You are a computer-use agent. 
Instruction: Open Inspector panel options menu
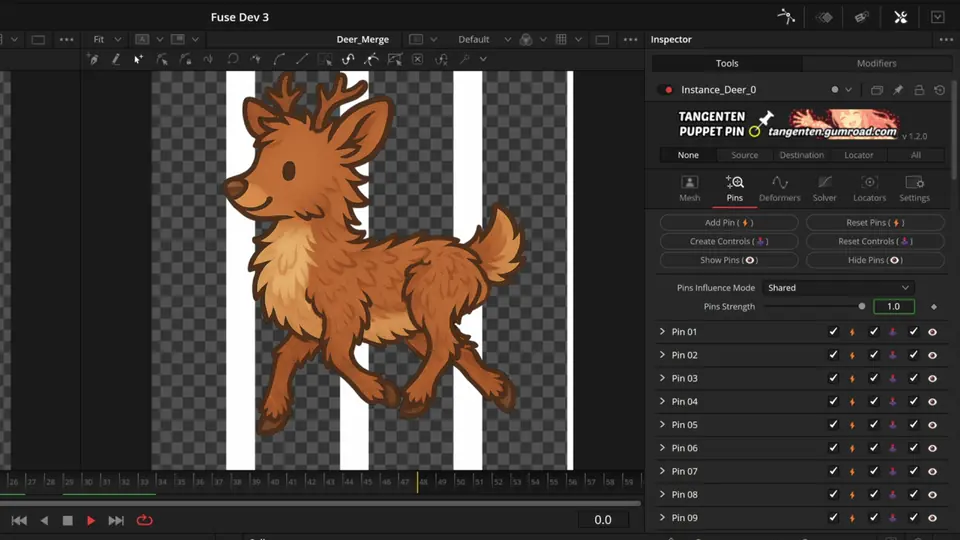946,39
